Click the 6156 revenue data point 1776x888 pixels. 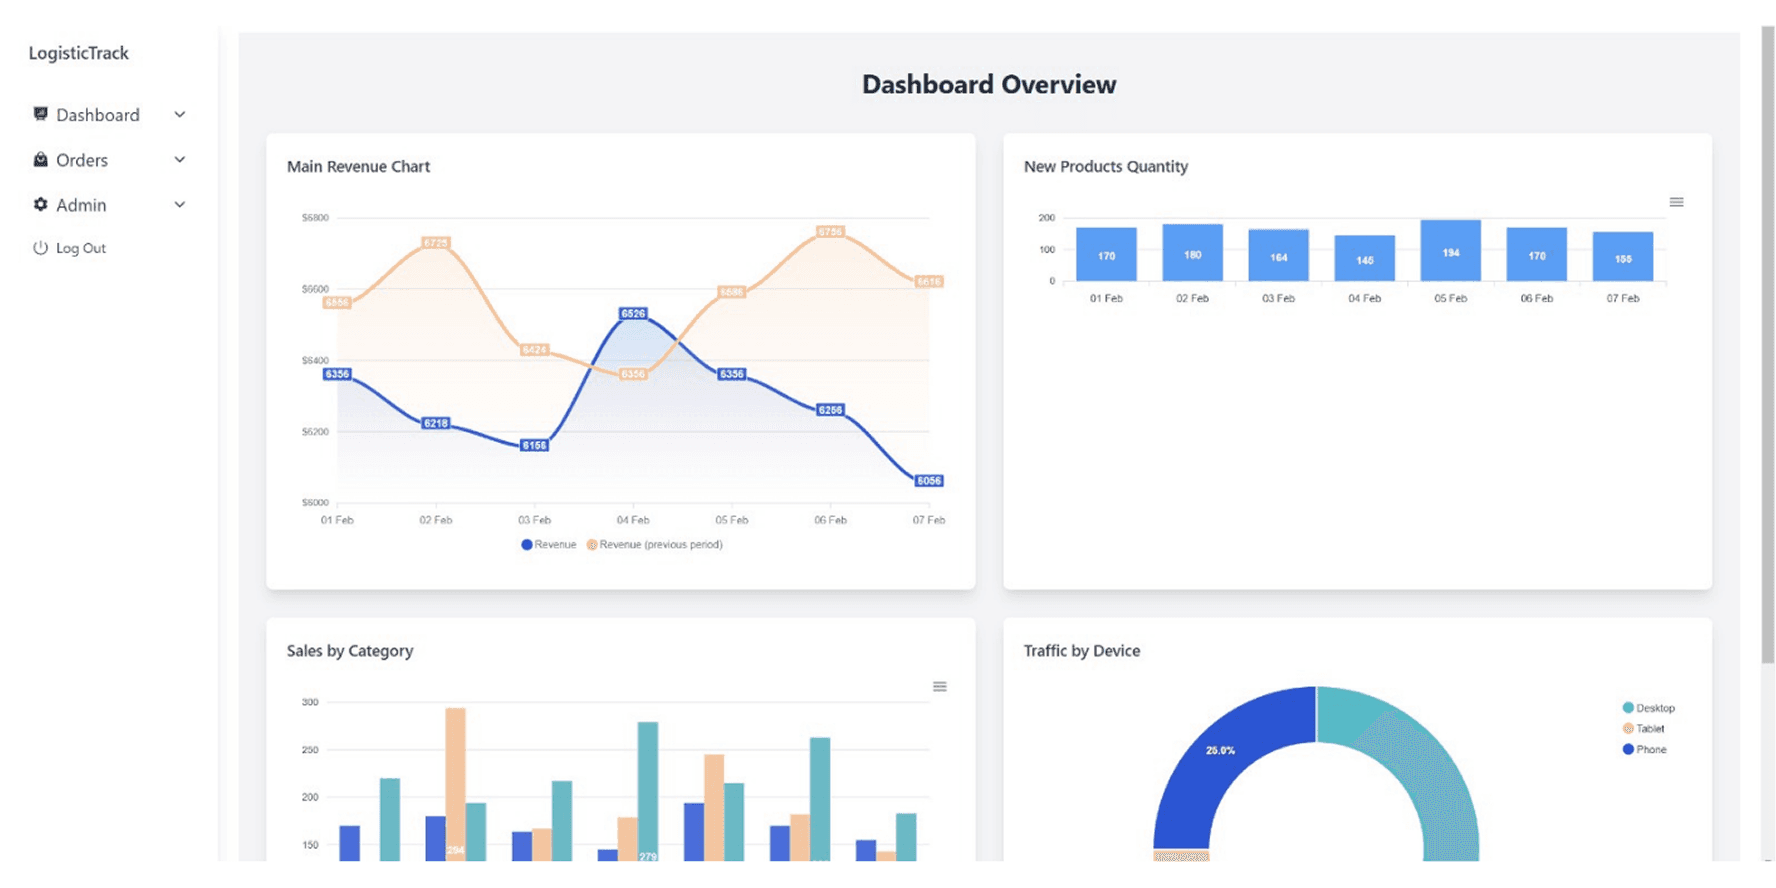click(x=534, y=446)
